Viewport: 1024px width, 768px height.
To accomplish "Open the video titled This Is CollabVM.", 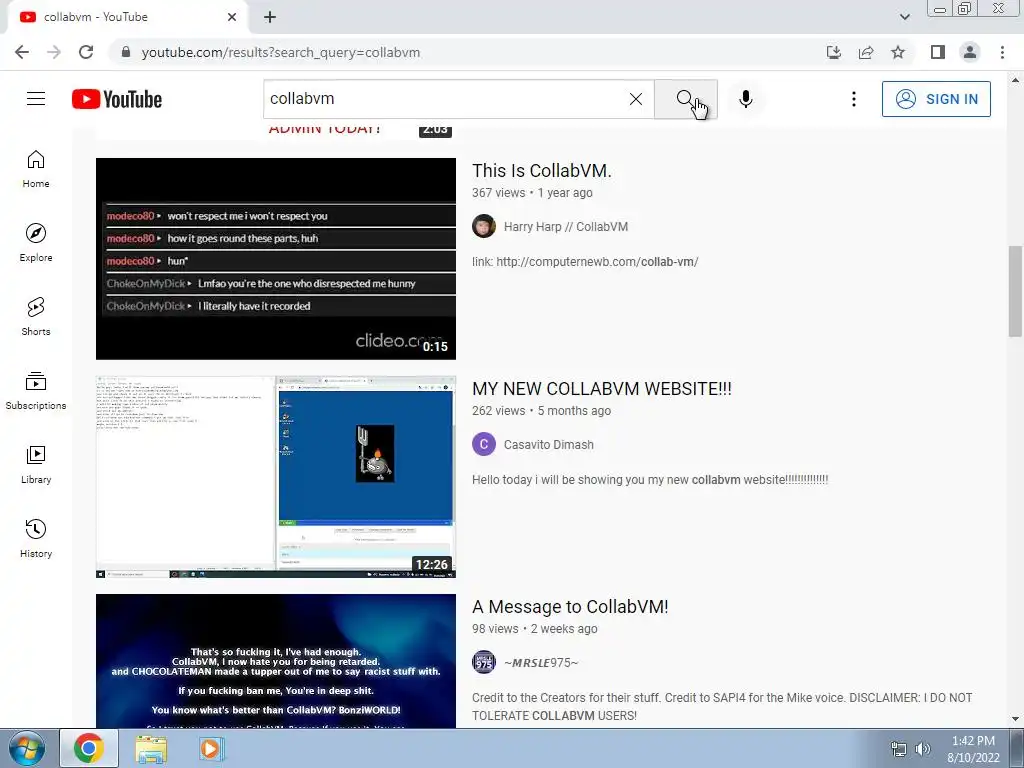I will [x=542, y=170].
